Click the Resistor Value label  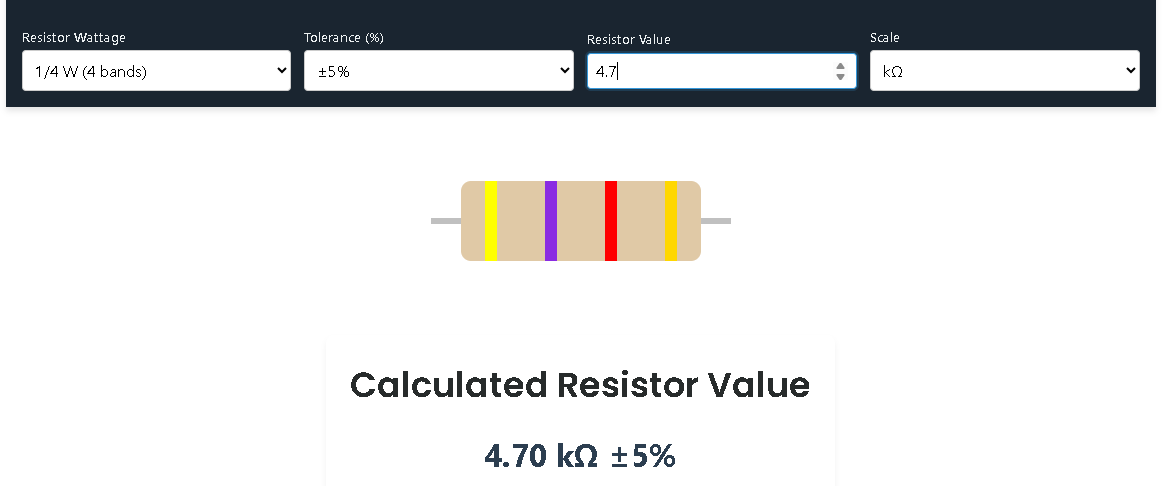pos(628,39)
